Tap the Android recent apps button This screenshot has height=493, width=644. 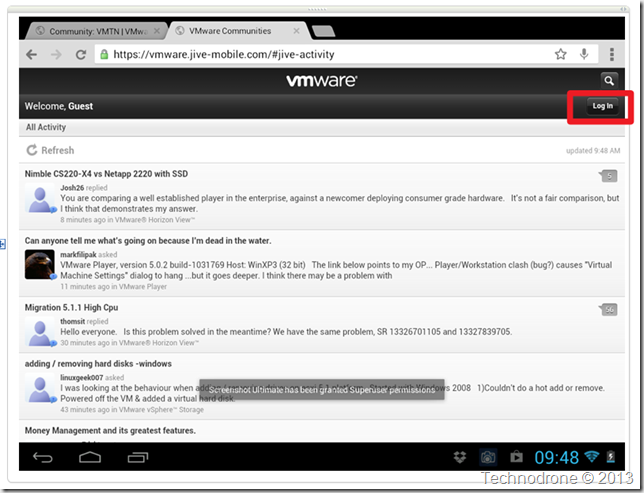point(138,457)
